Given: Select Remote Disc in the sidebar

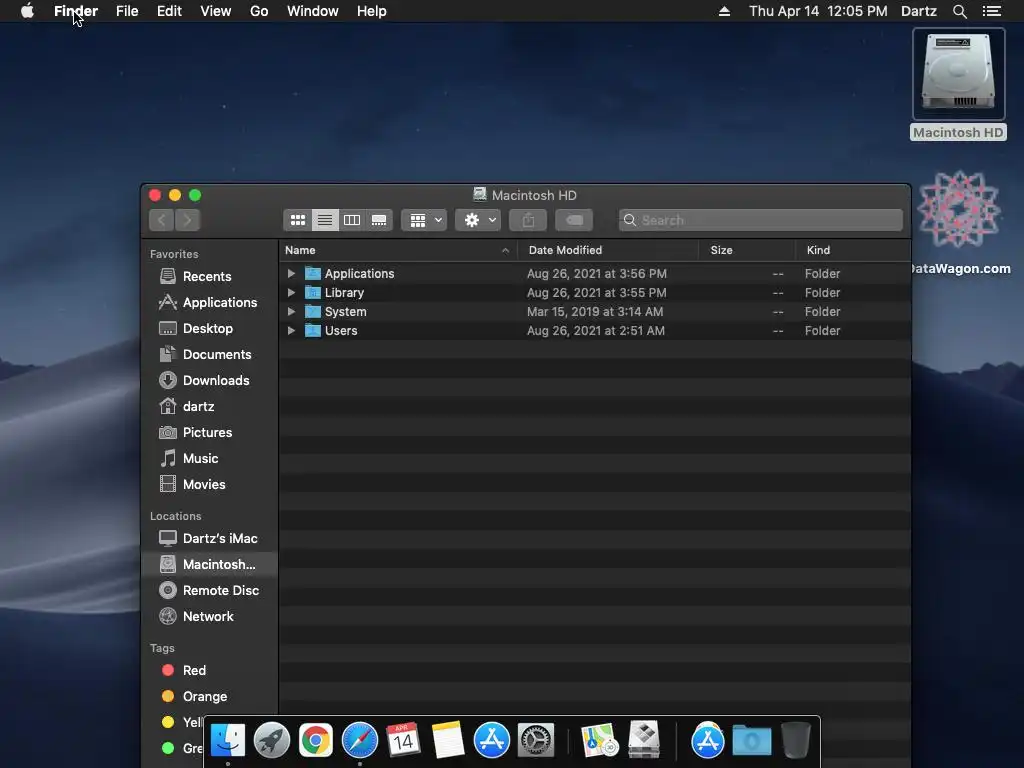Looking at the screenshot, I should 210,590.
